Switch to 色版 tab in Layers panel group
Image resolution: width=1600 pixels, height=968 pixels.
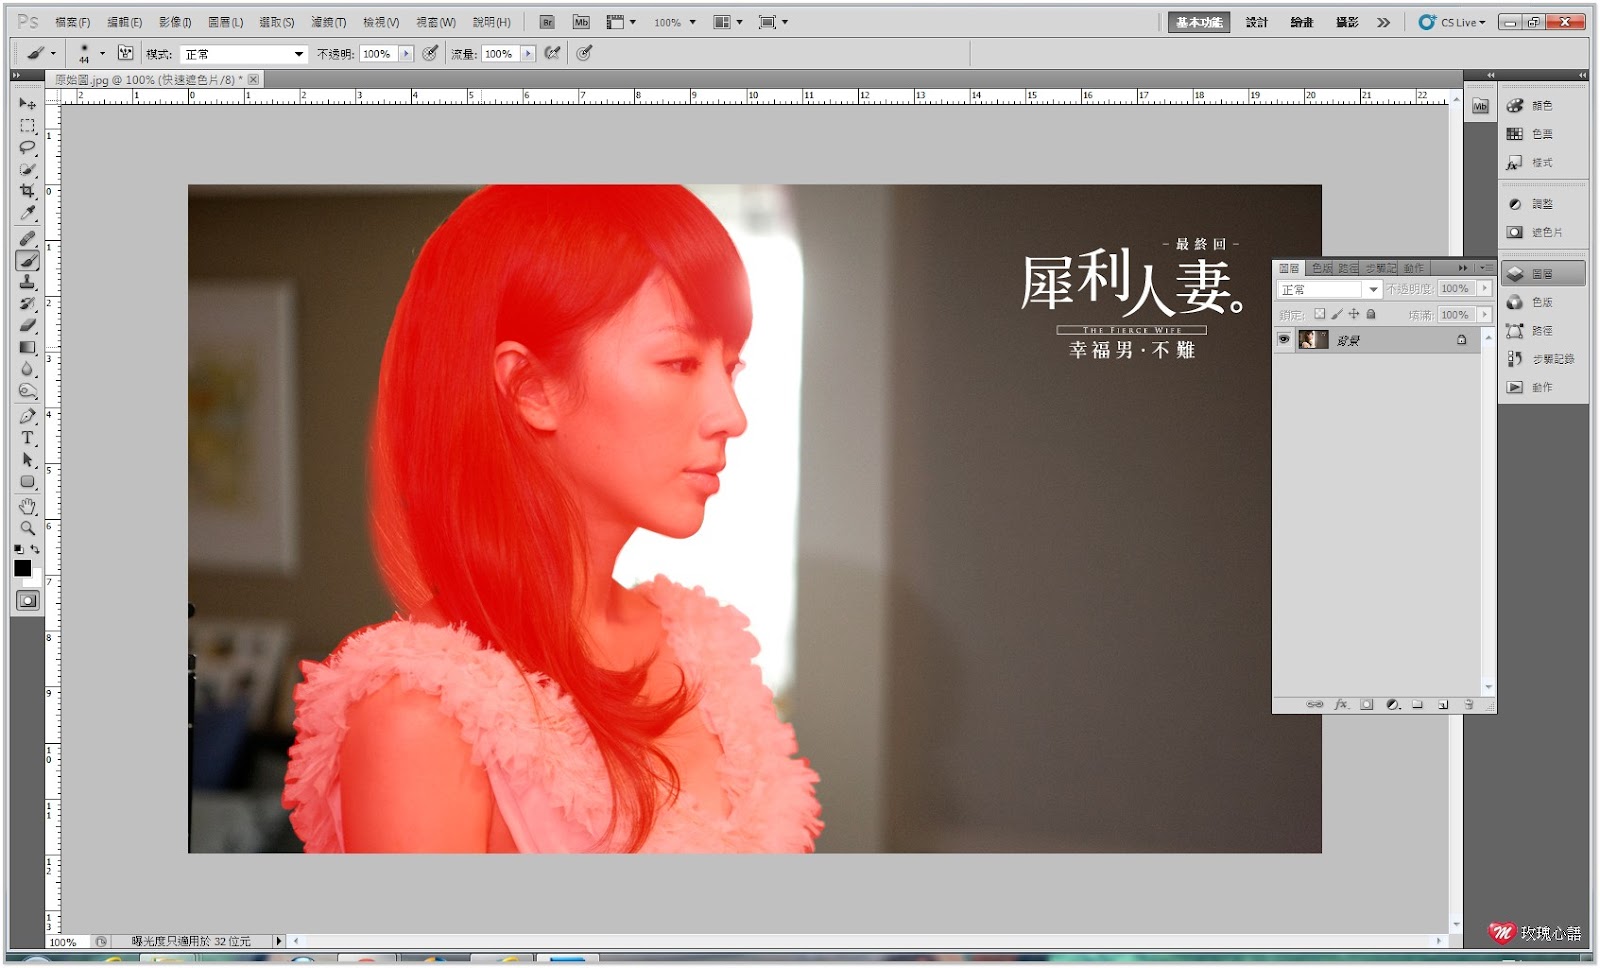point(1321,268)
